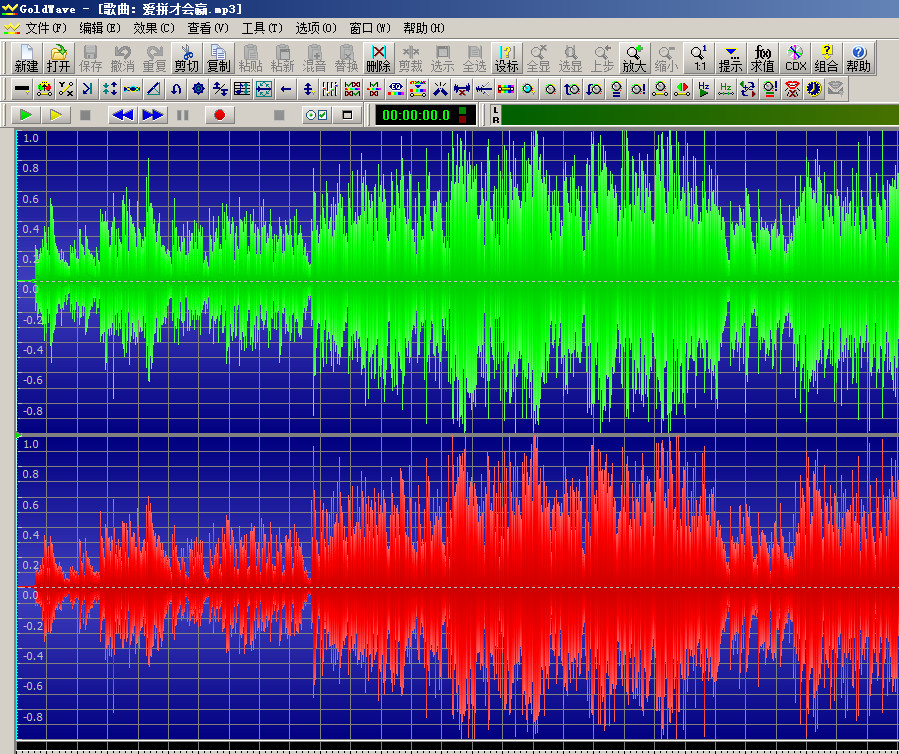This screenshot has height=754, width=899.
Task: Open the 求值 expression evaluator button
Action: tap(763, 58)
